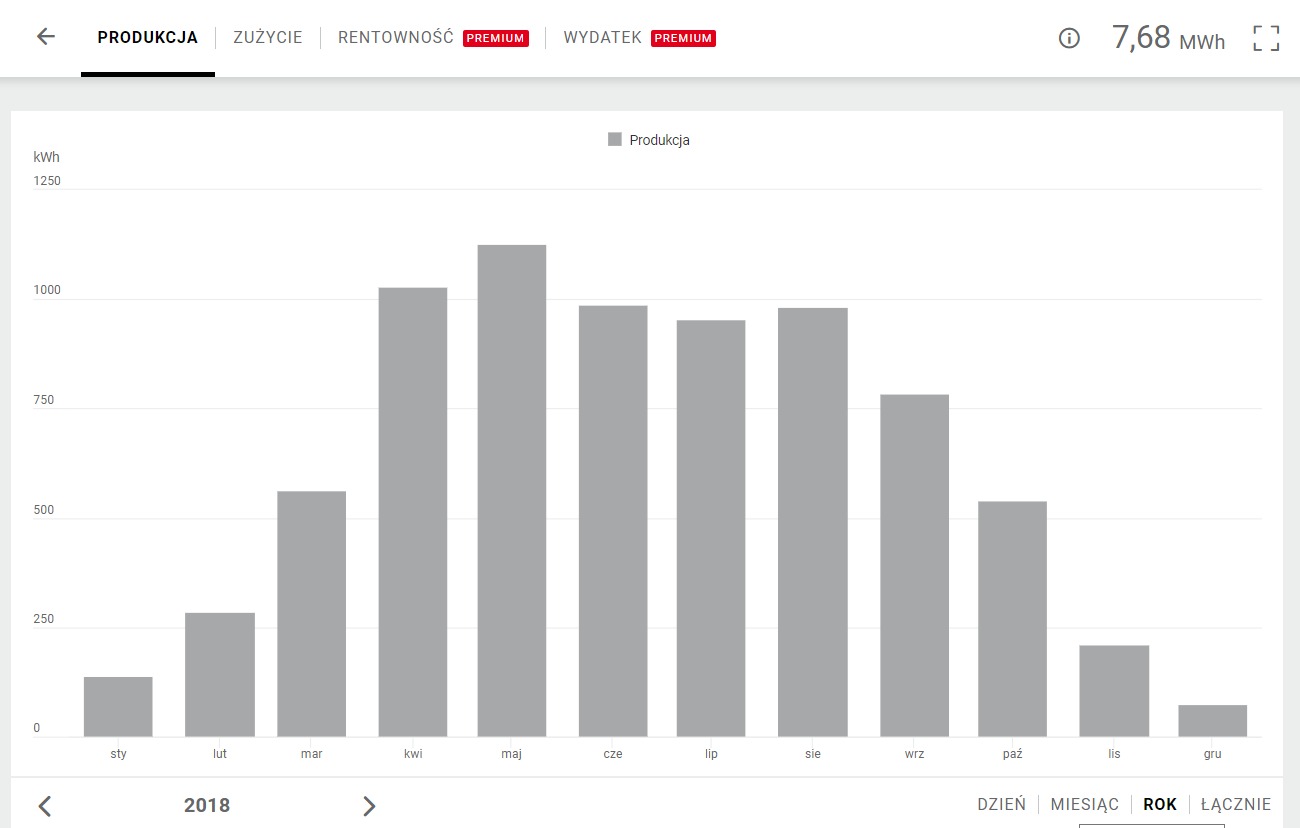Go to previous year with left chevron

click(45, 806)
